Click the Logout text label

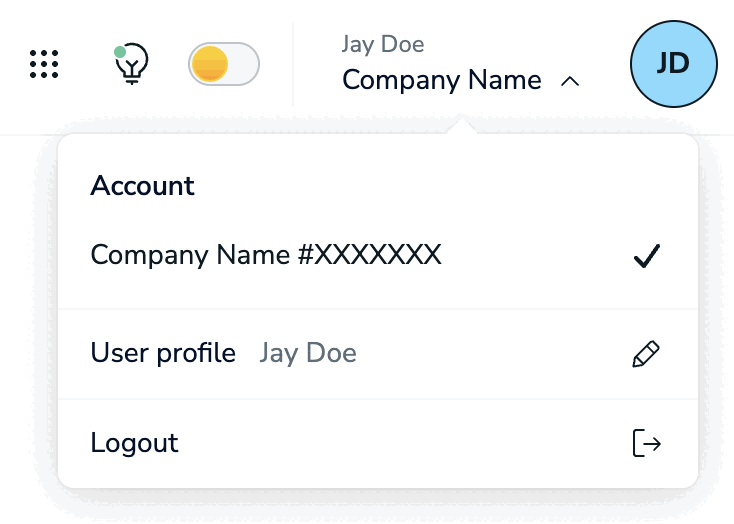point(134,443)
